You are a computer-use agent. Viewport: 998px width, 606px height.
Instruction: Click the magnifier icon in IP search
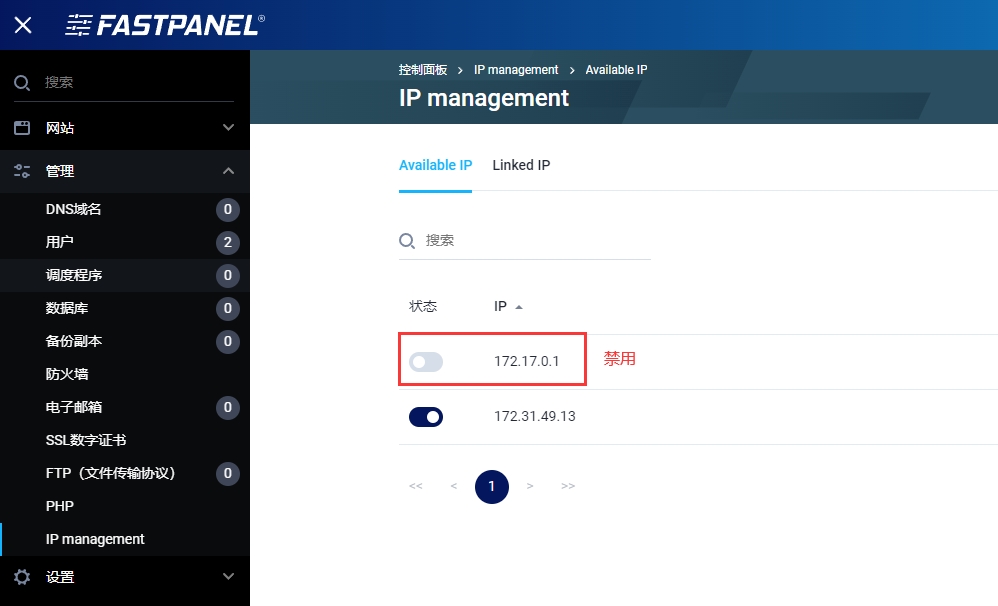407,241
